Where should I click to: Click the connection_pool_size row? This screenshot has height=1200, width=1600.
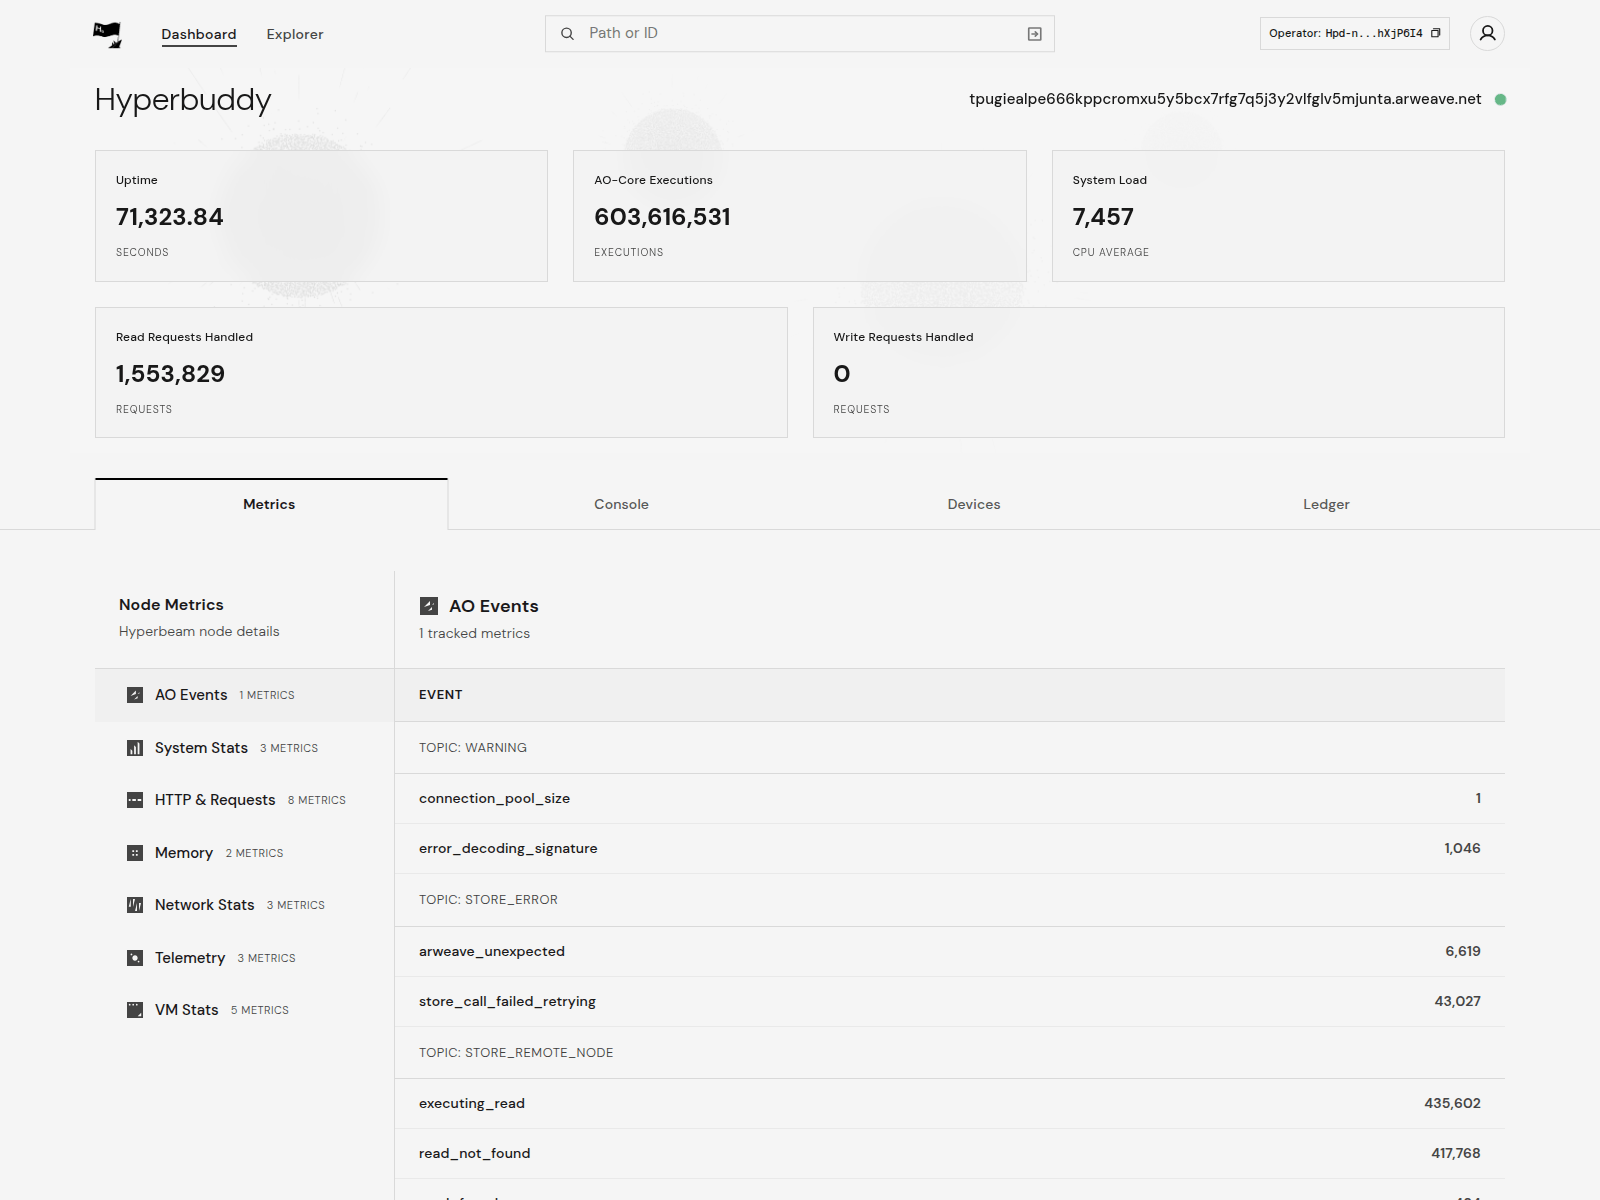click(950, 798)
